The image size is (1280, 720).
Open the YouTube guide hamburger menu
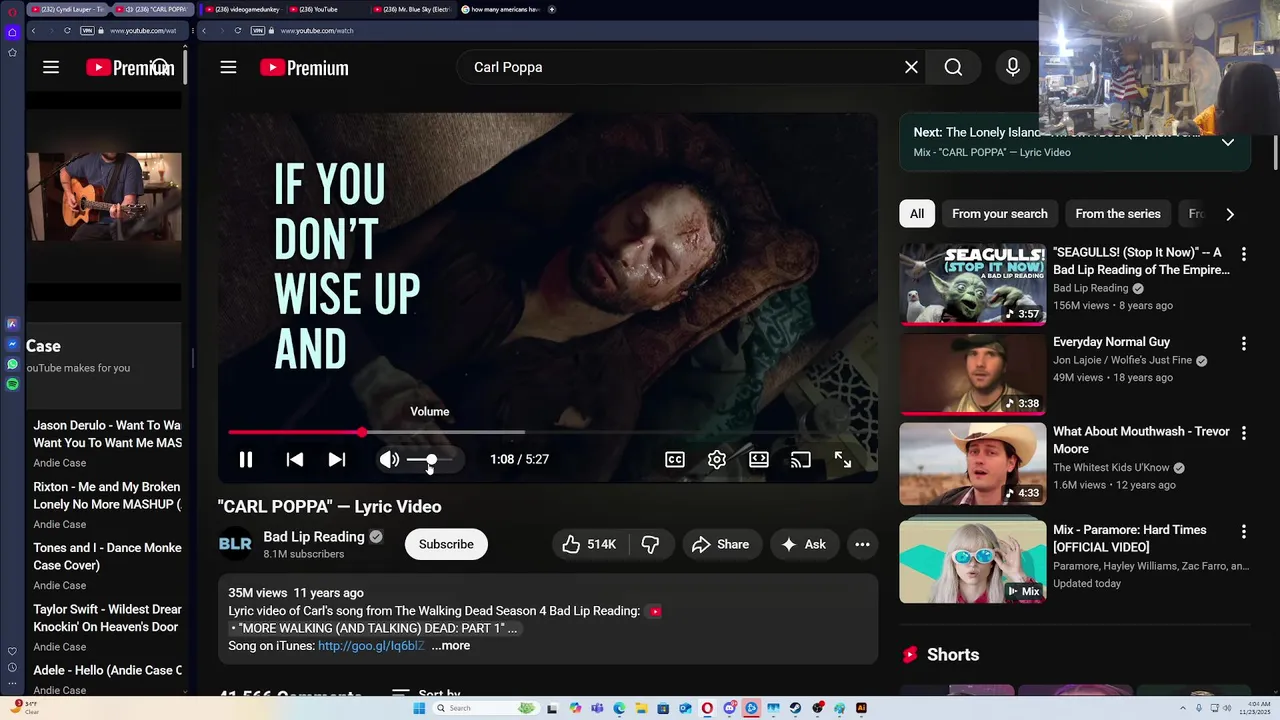(228, 67)
